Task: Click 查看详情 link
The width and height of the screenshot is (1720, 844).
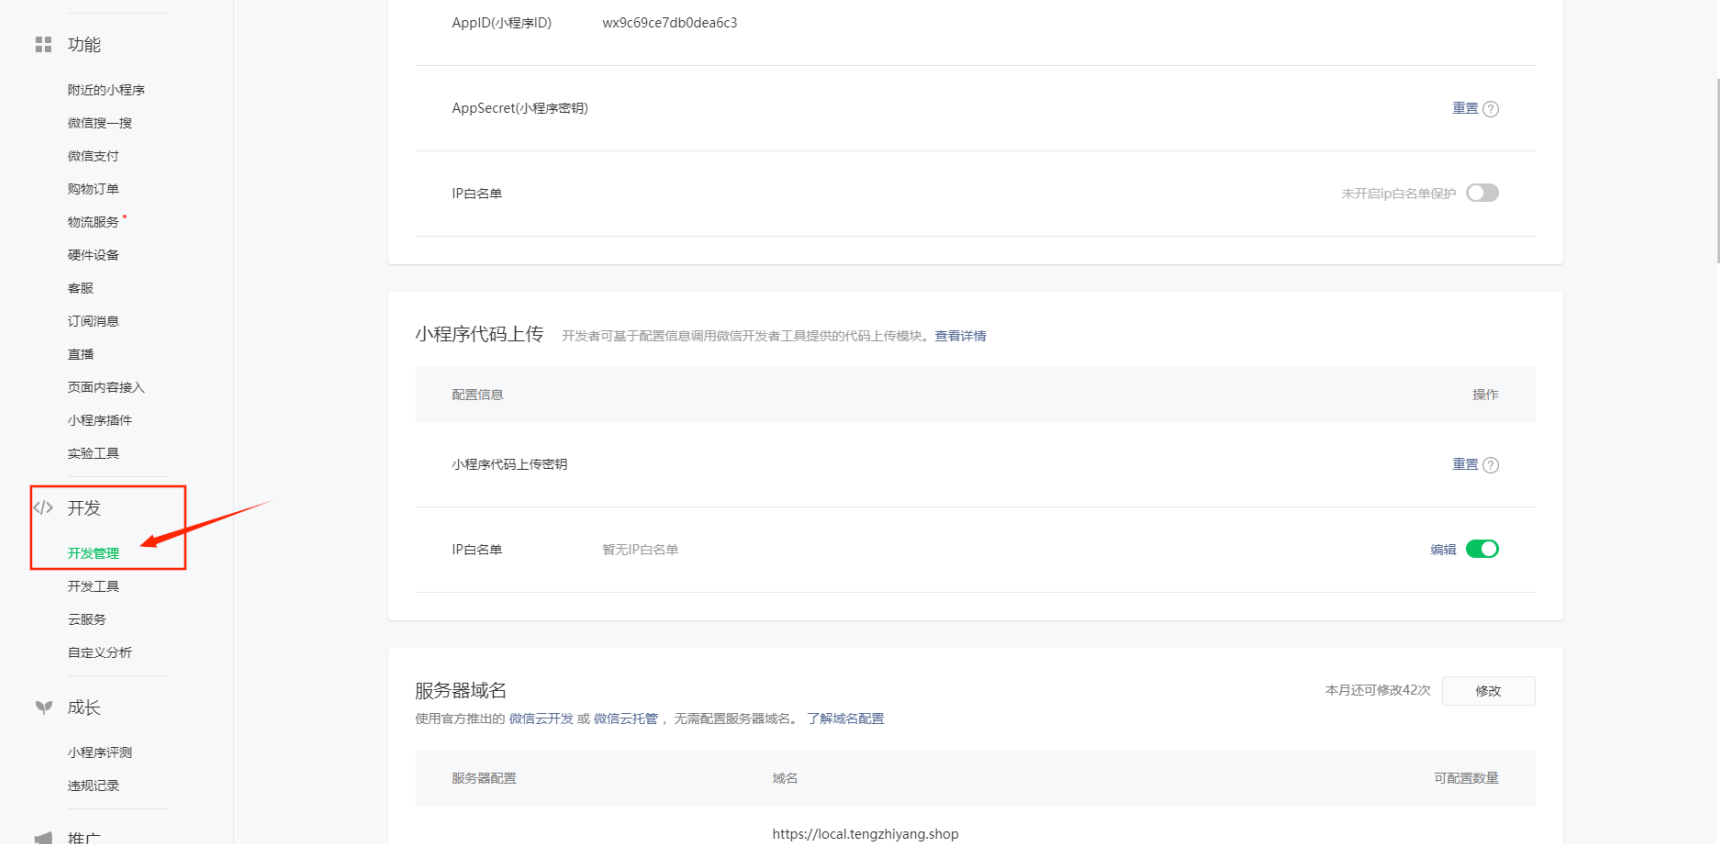Action: [x=960, y=336]
